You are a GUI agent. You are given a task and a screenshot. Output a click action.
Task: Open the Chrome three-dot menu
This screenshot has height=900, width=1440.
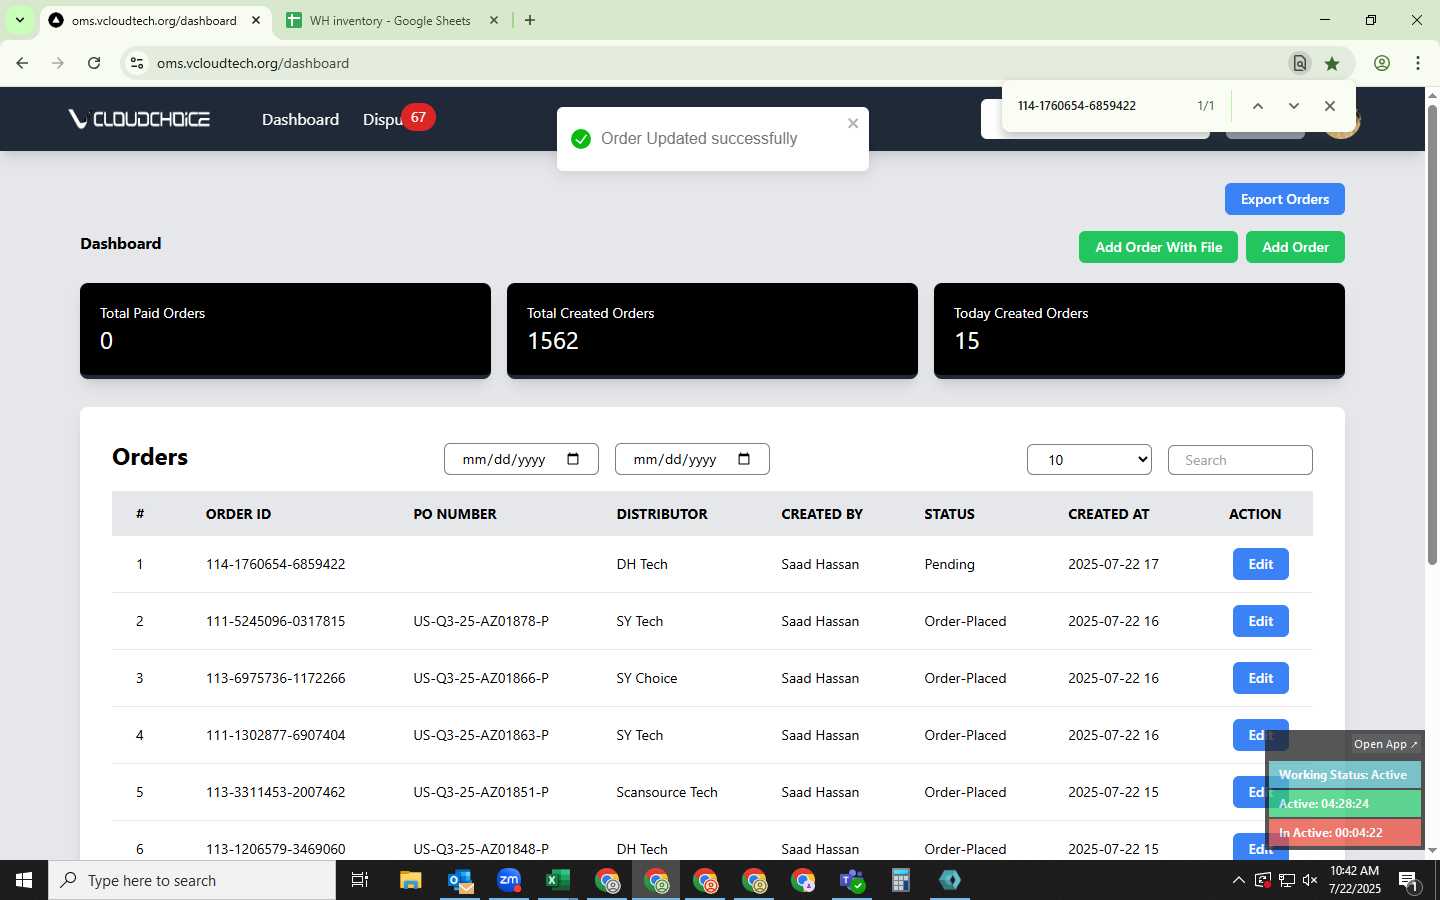pyautogui.click(x=1418, y=63)
